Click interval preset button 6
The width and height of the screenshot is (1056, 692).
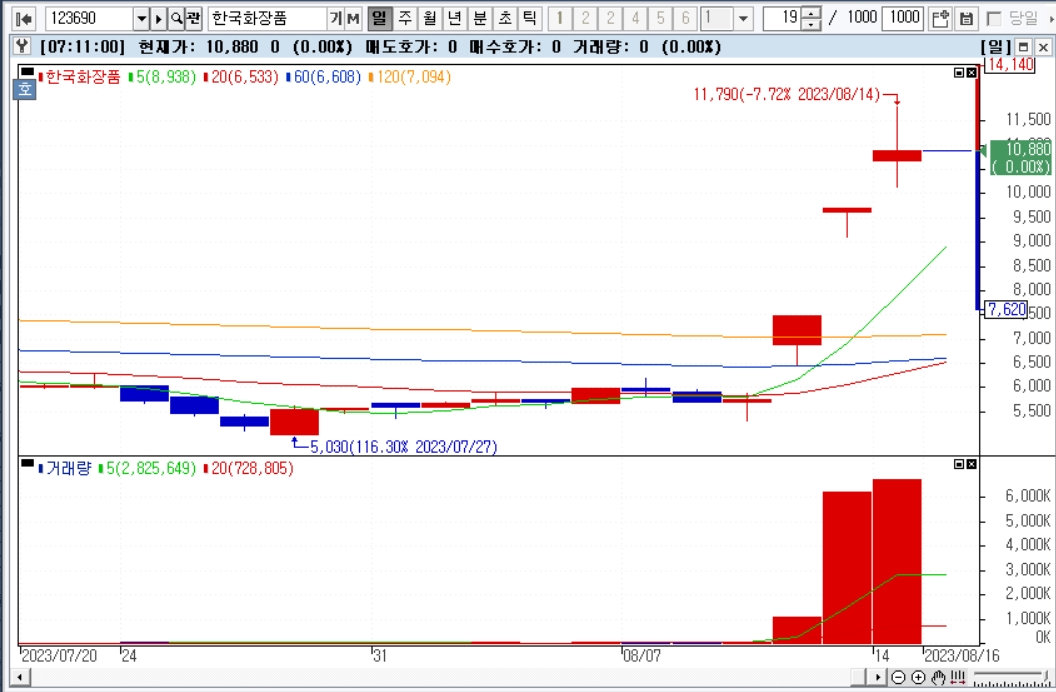(685, 19)
